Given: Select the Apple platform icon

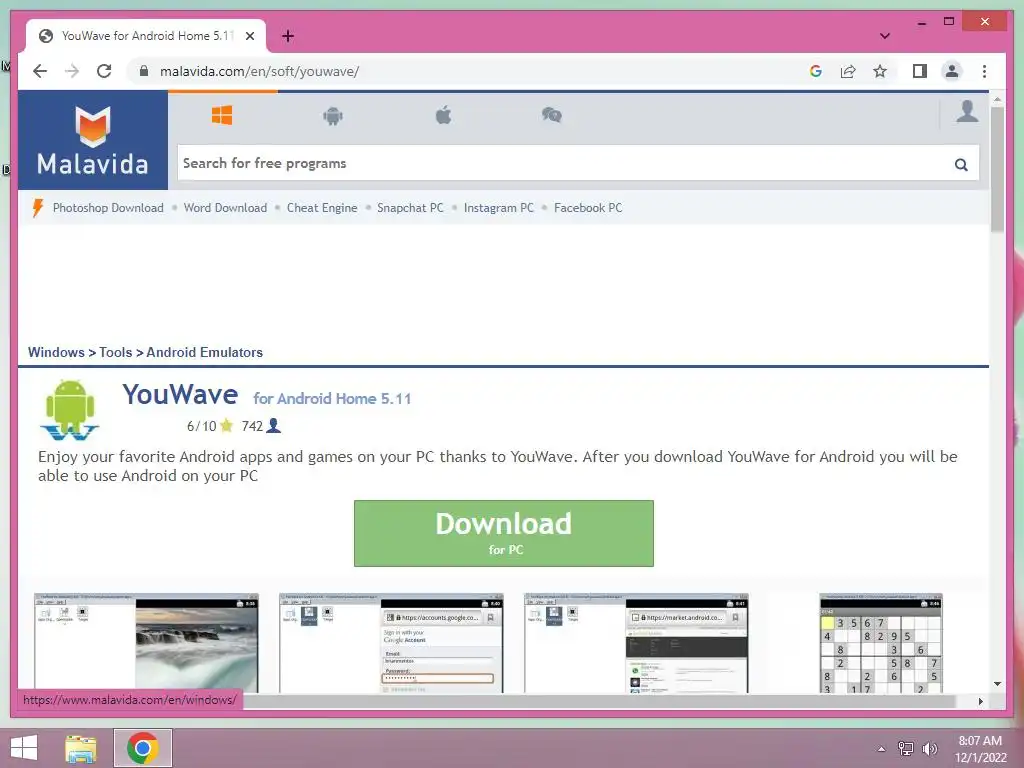Looking at the screenshot, I should click(x=443, y=116).
